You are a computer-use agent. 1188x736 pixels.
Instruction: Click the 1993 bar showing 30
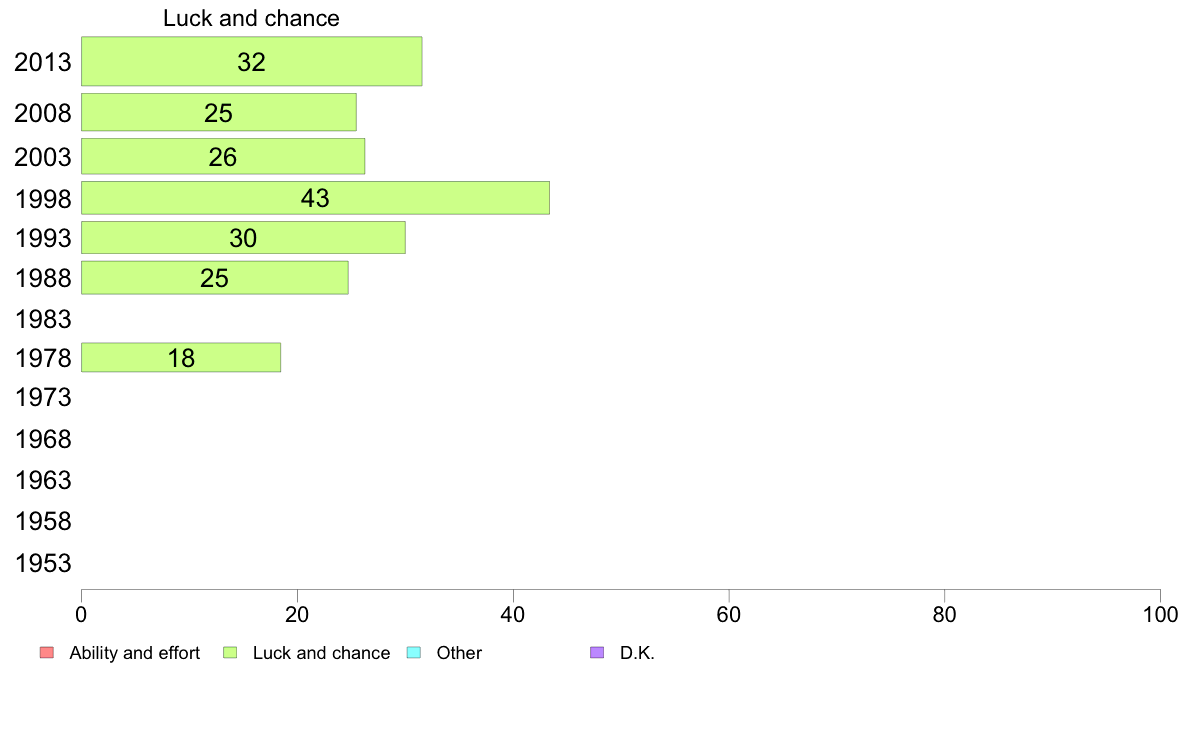243,238
